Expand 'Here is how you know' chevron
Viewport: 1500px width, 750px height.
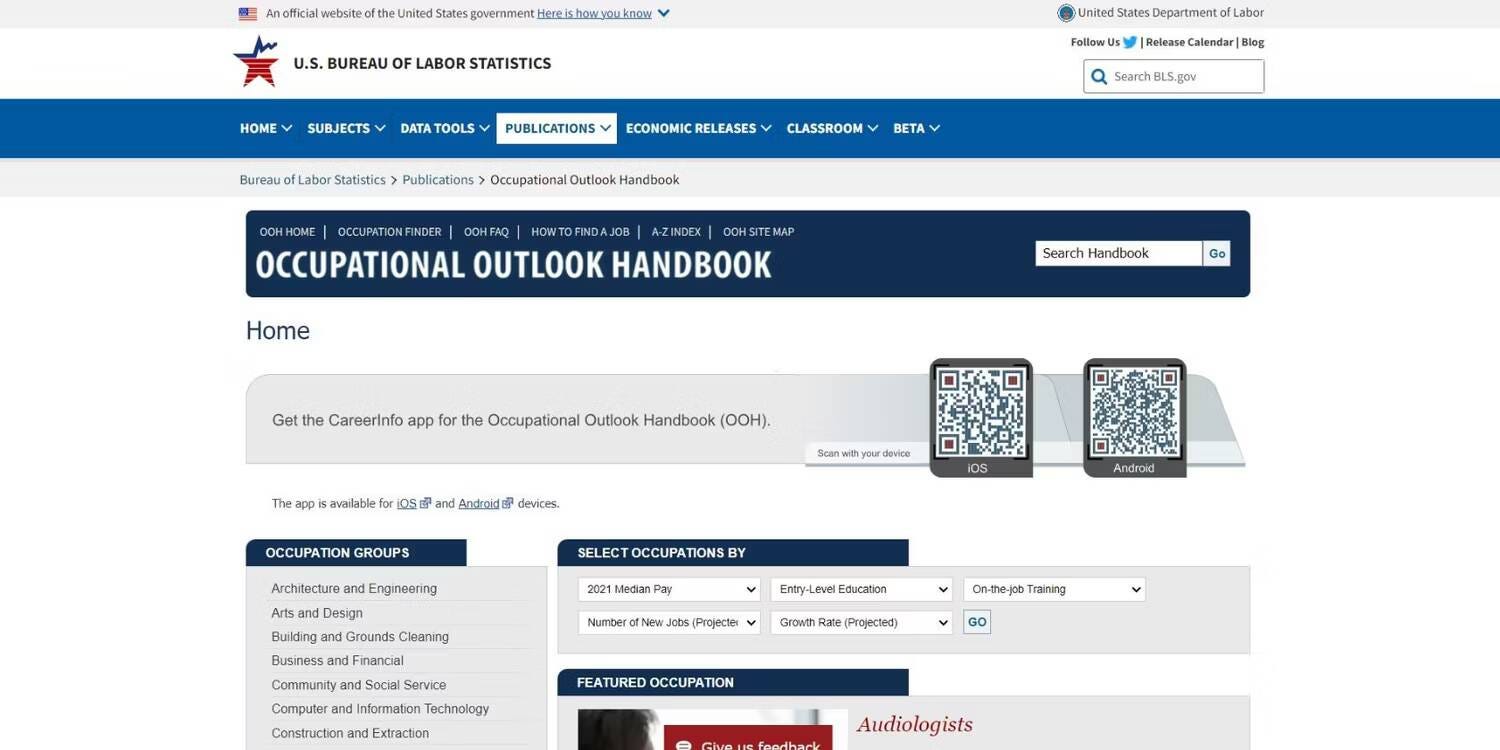664,14
